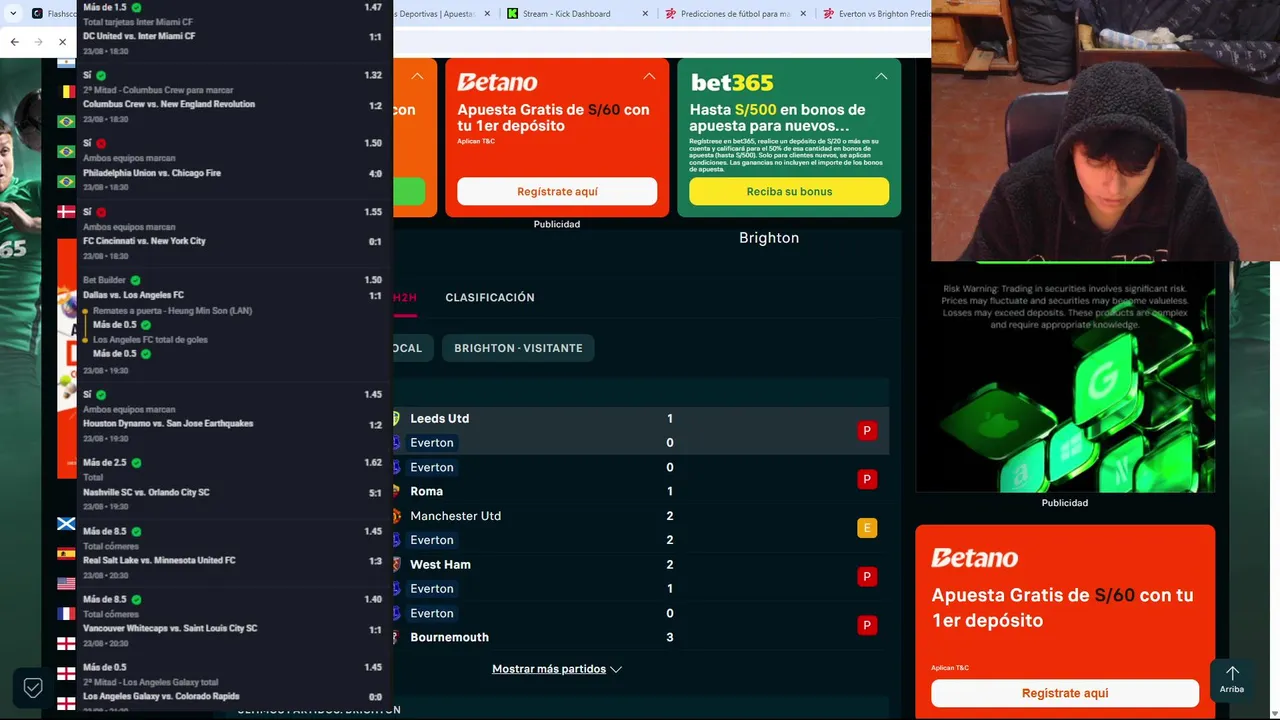Click the streamer webcam overlay
The image size is (1280, 720).
[x=1105, y=130]
